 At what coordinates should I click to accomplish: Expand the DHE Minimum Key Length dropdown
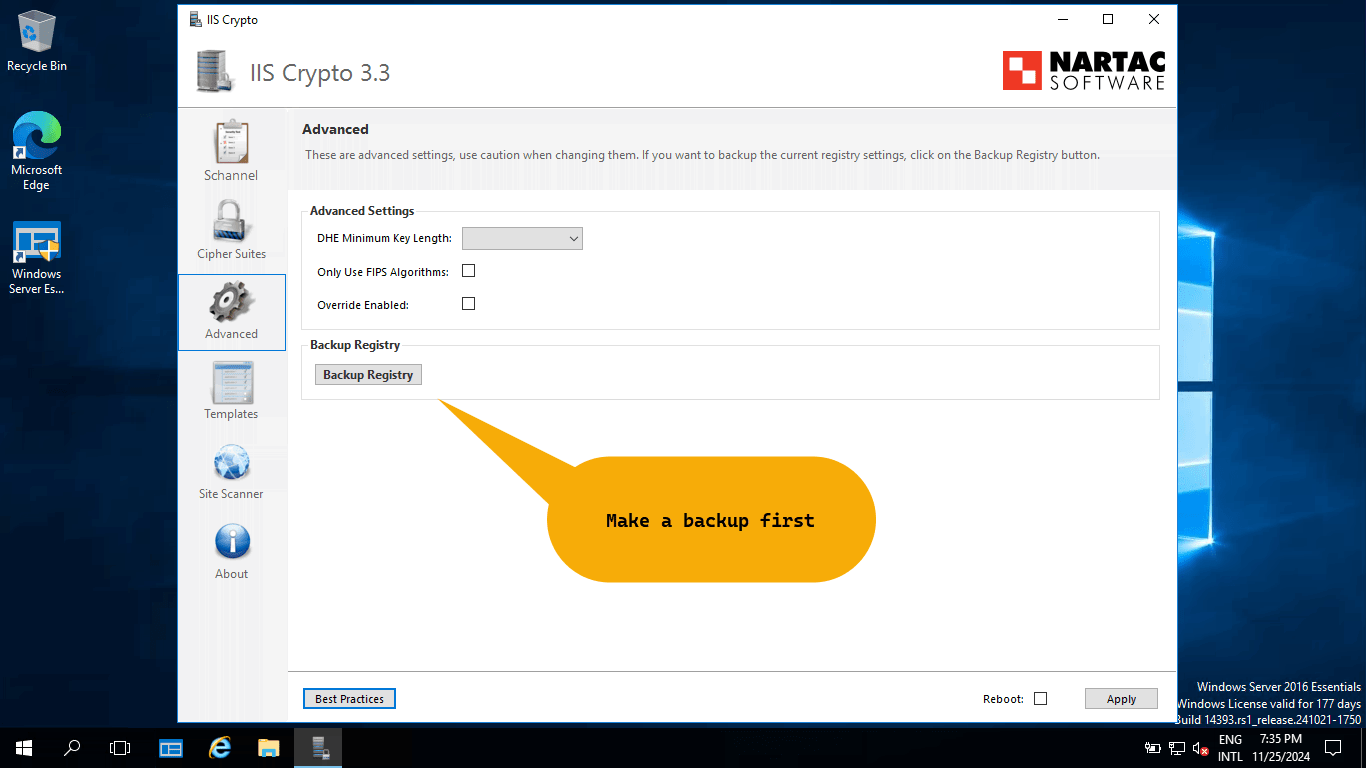[522, 238]
